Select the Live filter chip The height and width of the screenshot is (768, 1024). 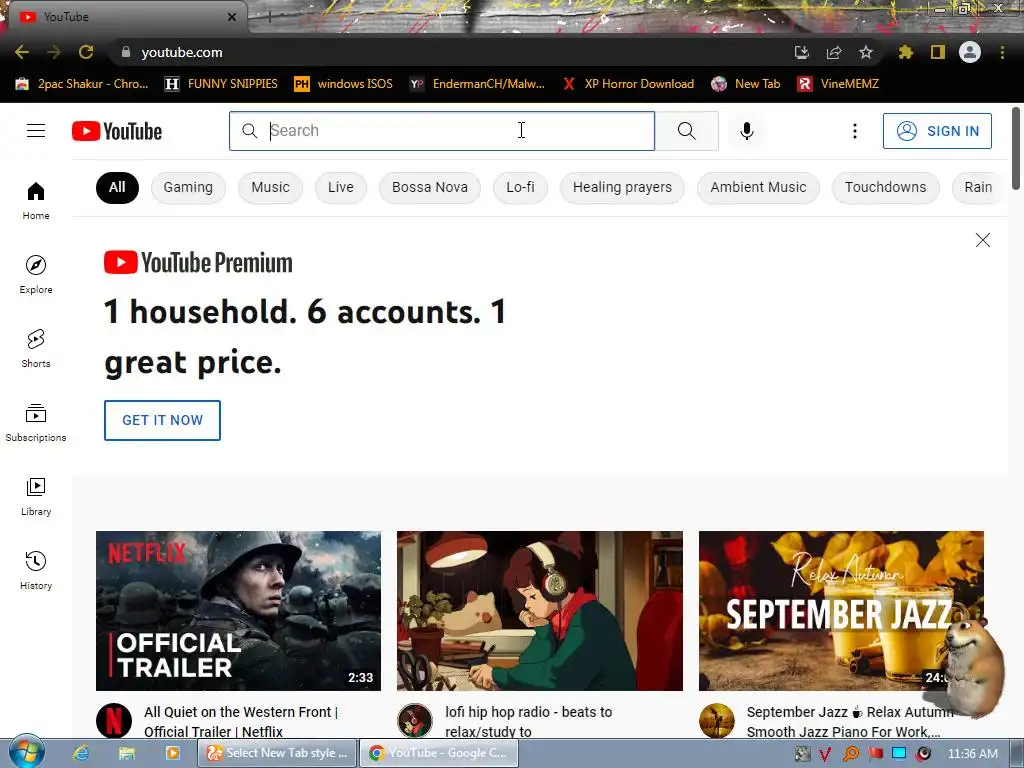pos(340,187)
